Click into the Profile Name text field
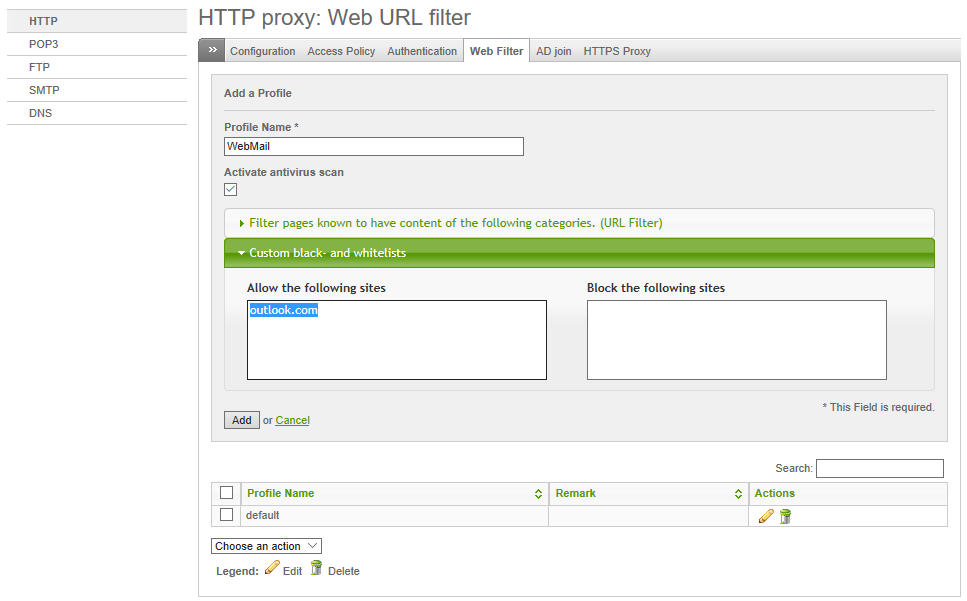This screenshot has width=967, height=601. coord(373,147)
